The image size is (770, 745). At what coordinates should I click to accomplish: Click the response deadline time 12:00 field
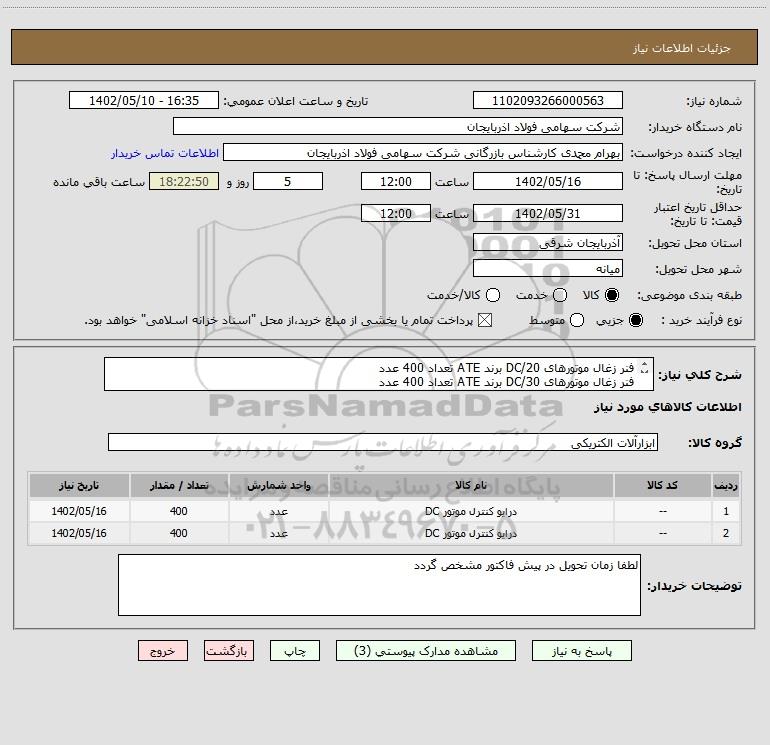pyautogui.click(x=396, y=181)
